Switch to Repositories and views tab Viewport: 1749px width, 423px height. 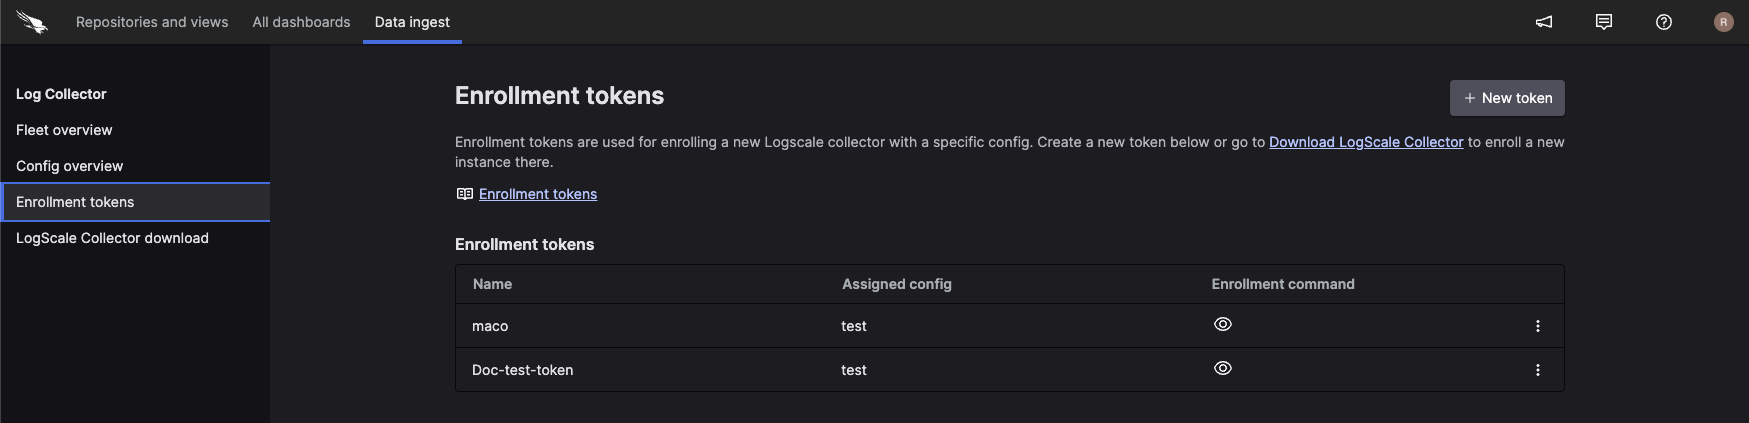152,22
